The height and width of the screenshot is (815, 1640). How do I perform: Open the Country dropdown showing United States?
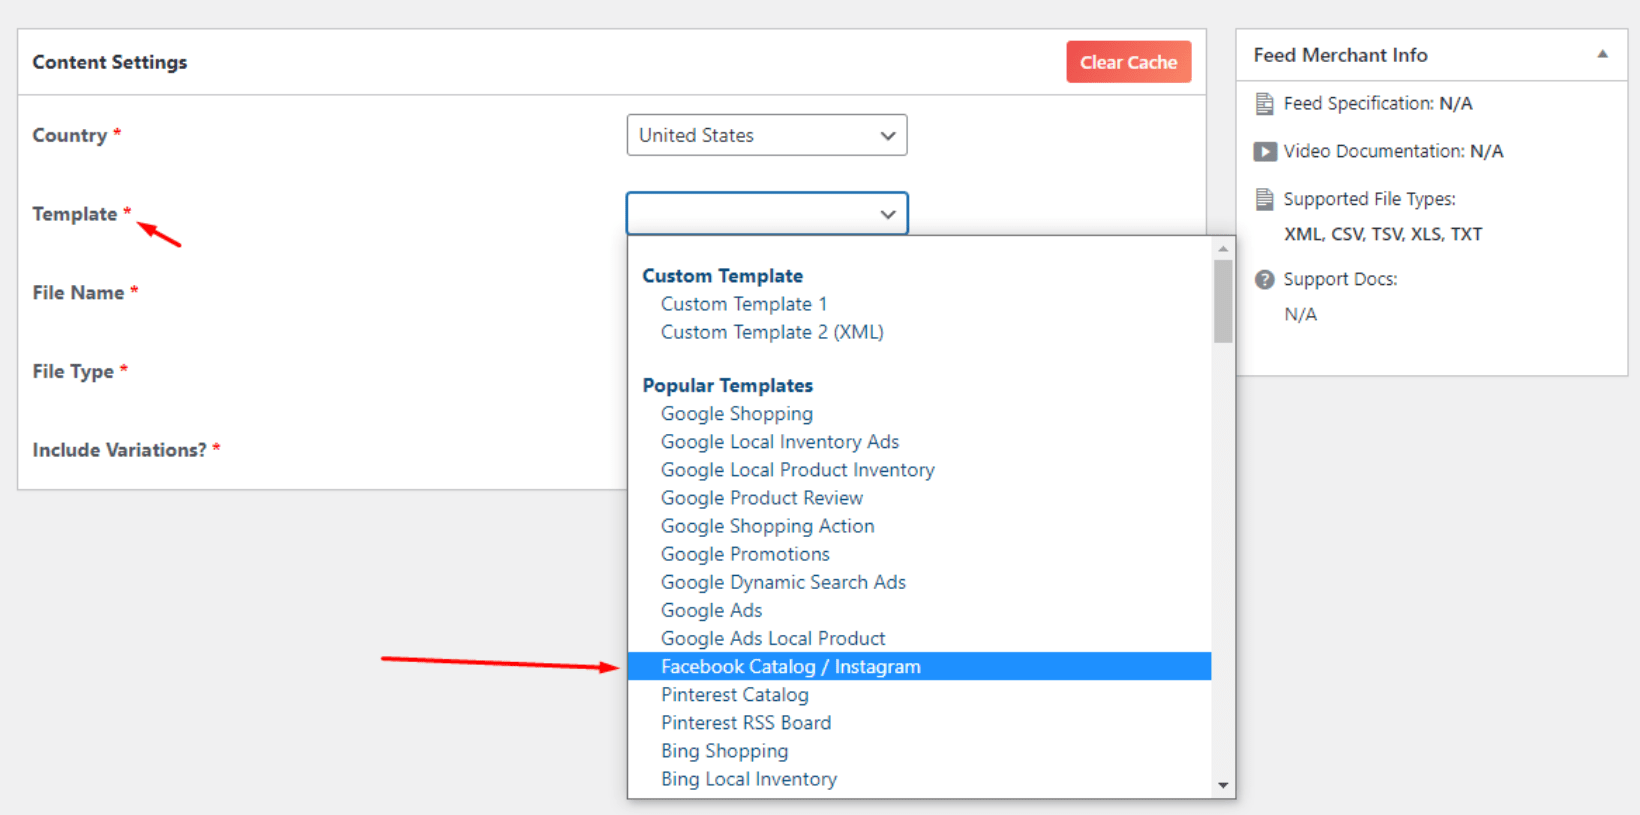766,135
